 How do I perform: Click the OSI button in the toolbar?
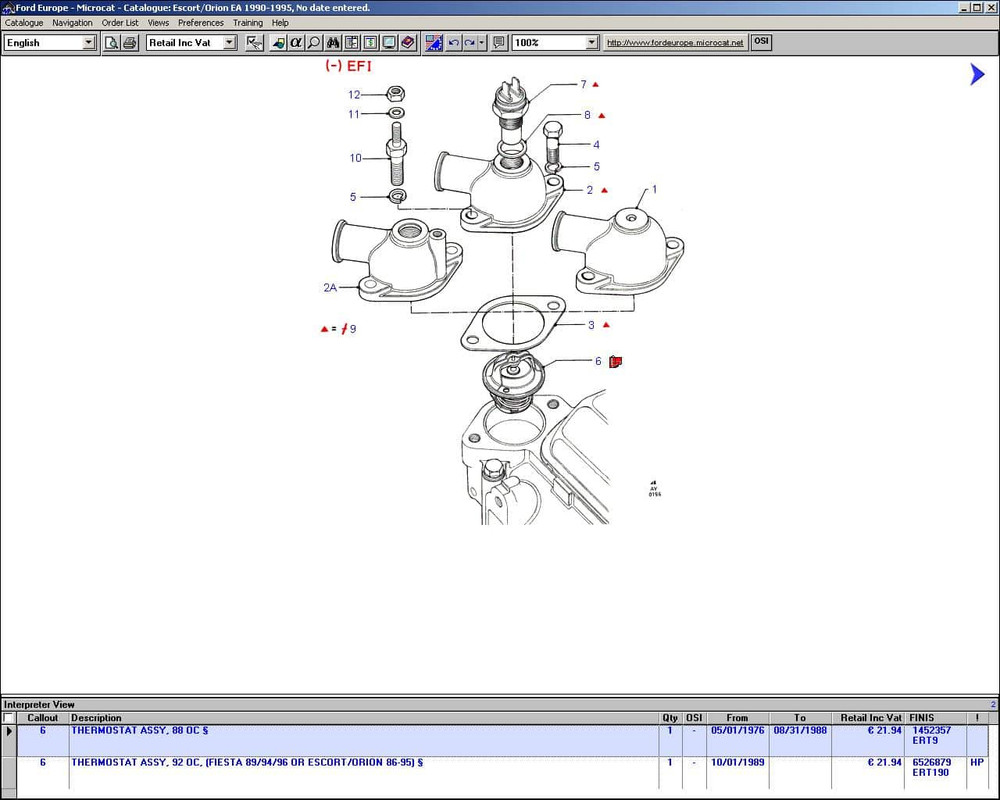click(761, 42)
